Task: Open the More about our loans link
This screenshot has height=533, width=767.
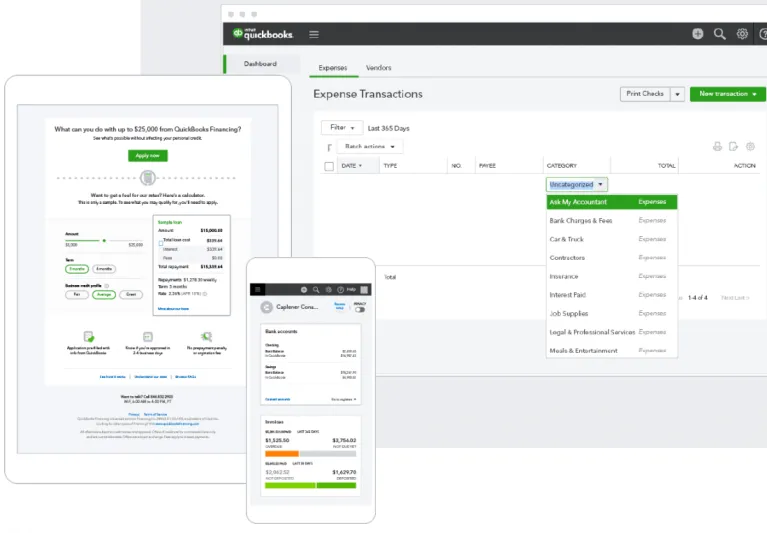Action: (x=173, y=309)
